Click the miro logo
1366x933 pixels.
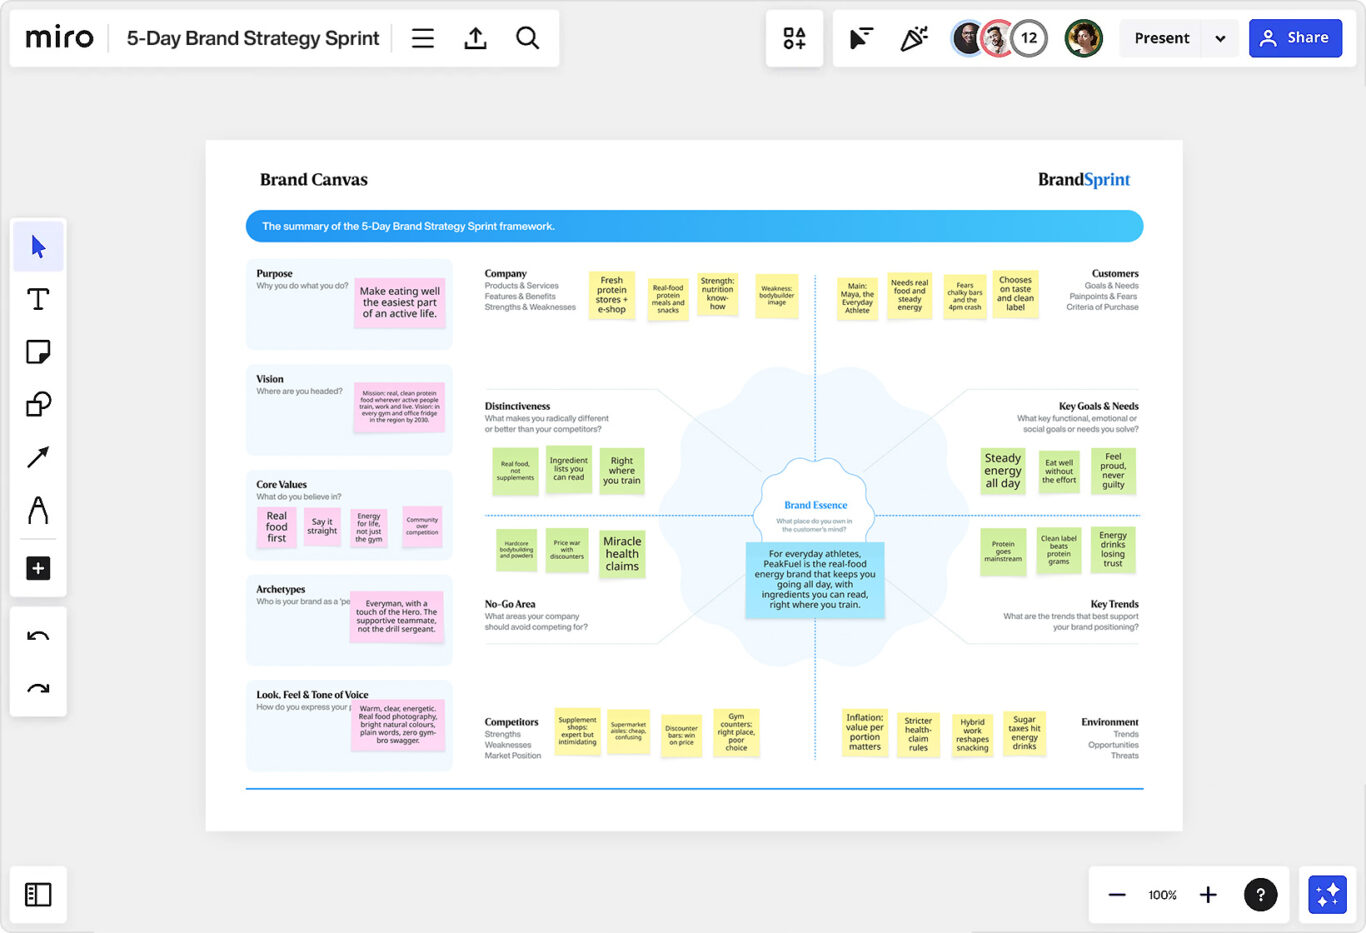coord(59,38)
